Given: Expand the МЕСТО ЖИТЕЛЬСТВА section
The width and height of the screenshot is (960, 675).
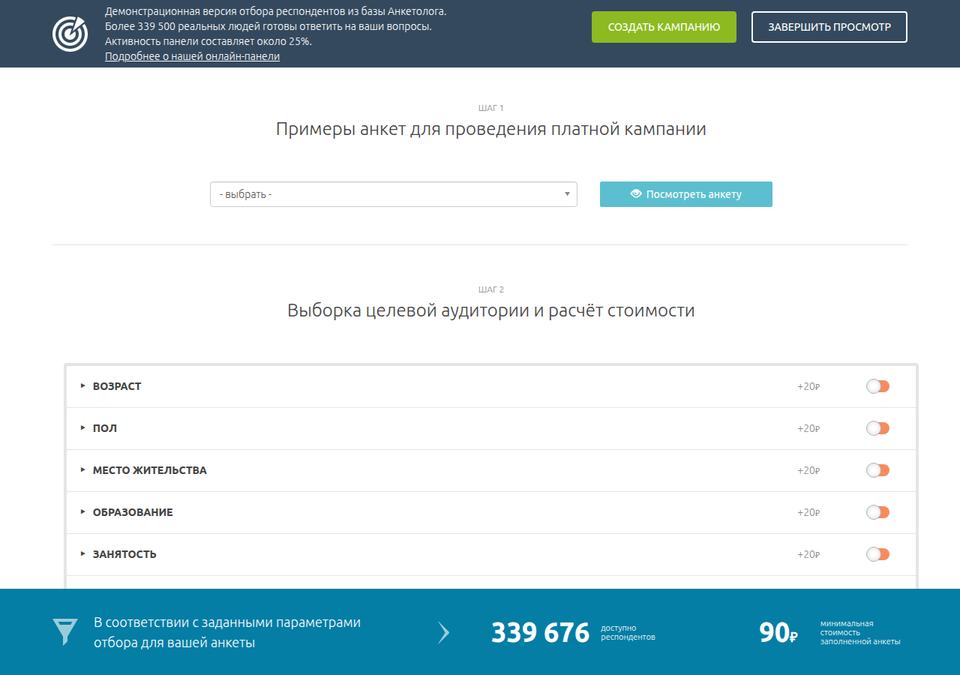Looking at the screenshot, I should [144, 470].
